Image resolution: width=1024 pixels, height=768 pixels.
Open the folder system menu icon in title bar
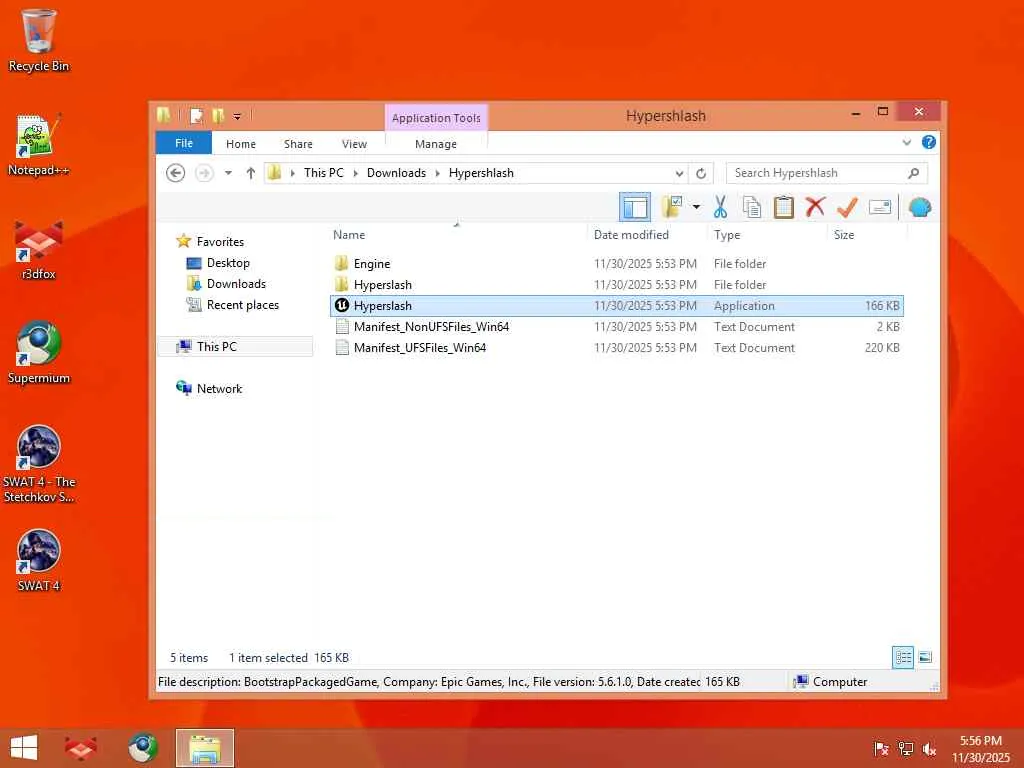click(x=163, y=116)
